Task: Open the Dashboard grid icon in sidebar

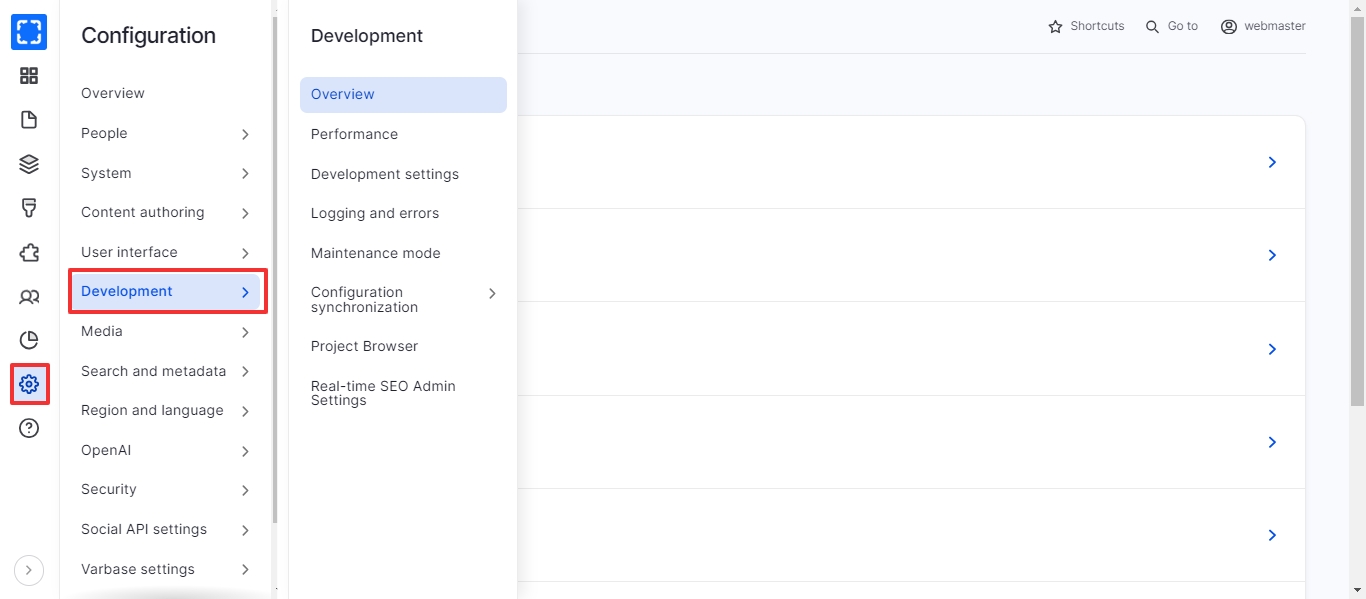Action: [x=29, y=76]
